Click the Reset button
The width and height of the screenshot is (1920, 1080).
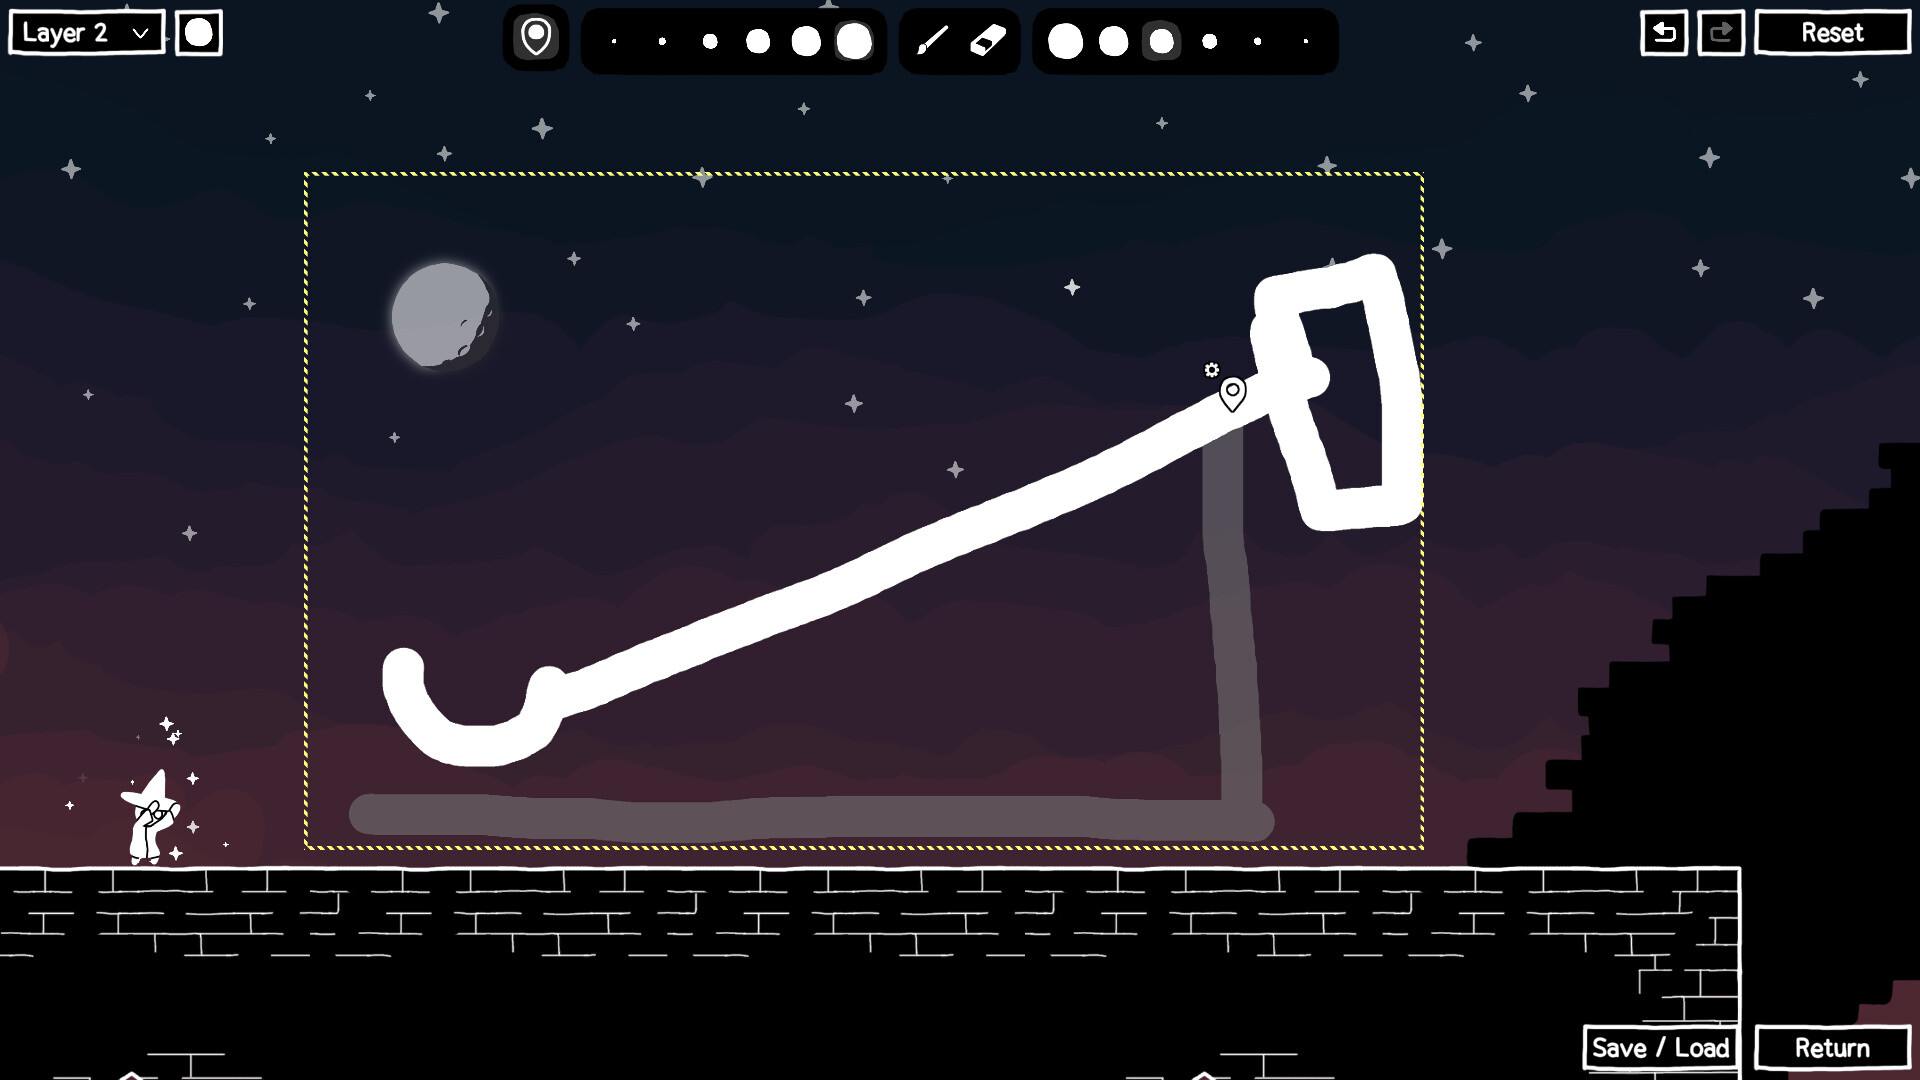click(x=1832, y=32)
